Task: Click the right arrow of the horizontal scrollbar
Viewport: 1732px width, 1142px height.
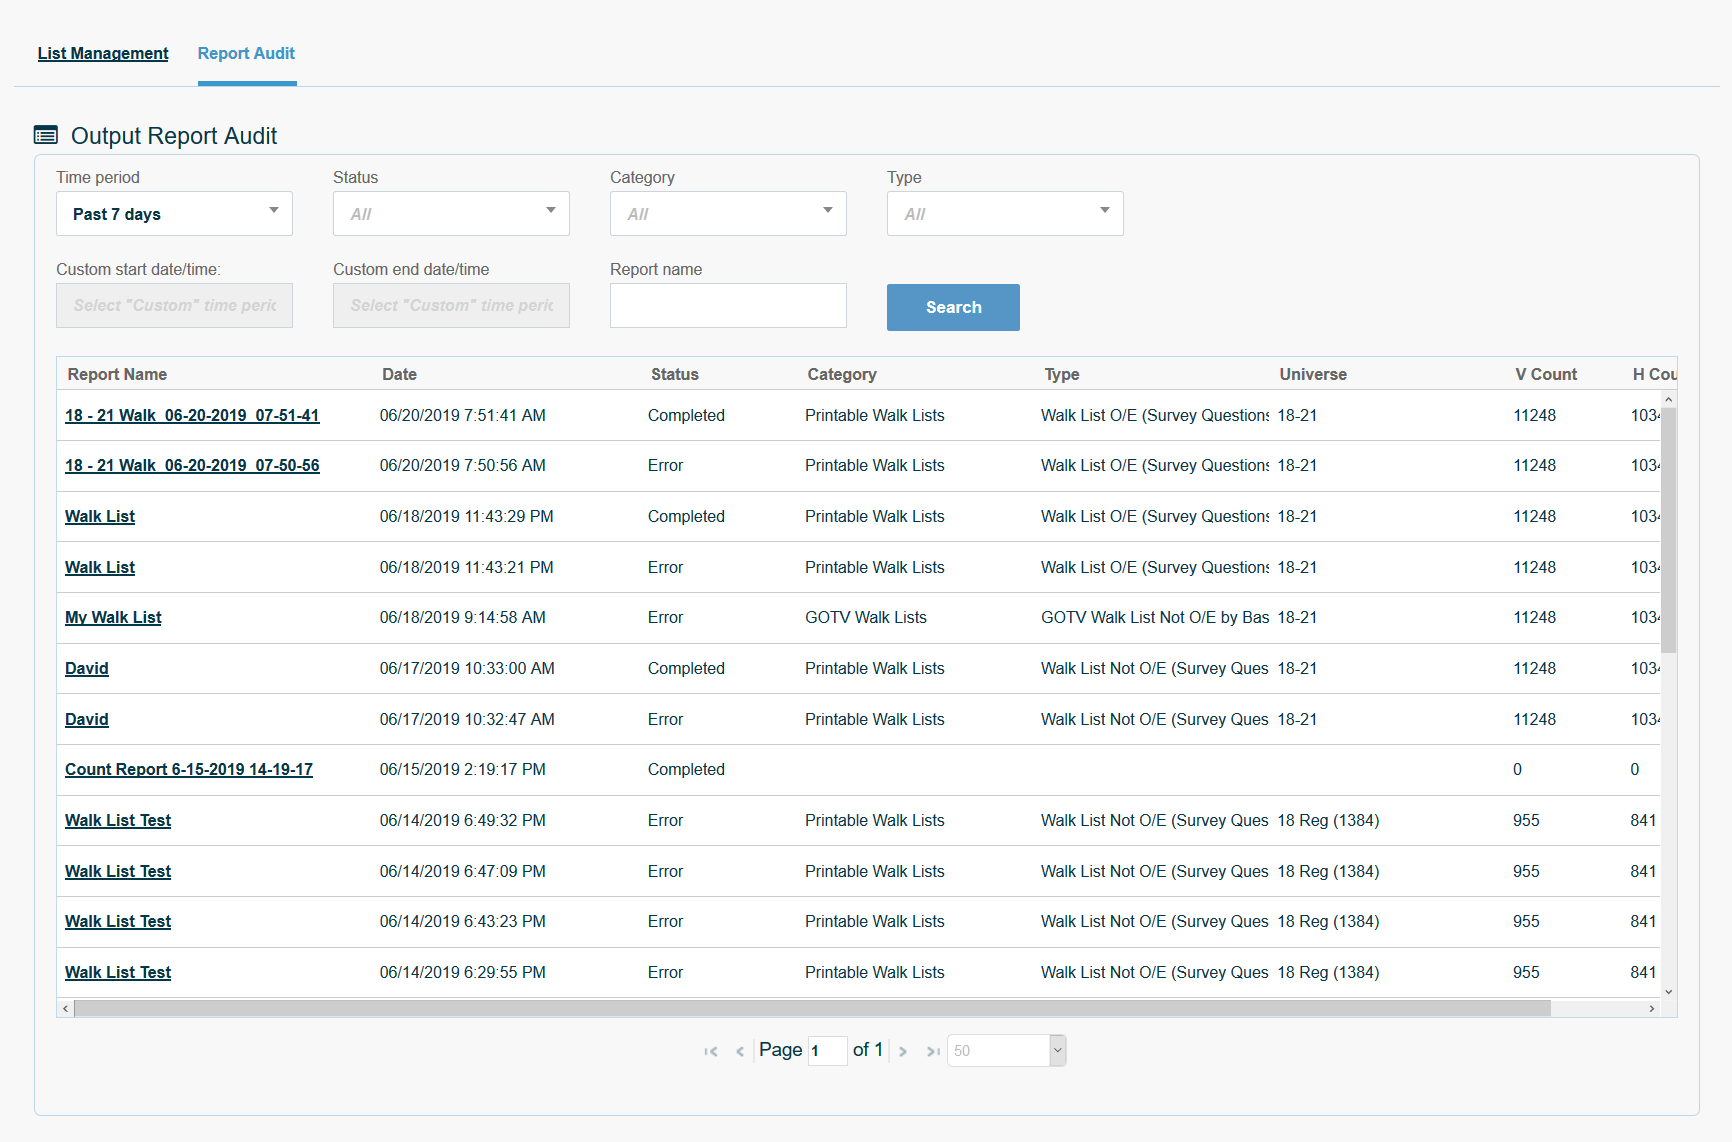Action: (1651, 1008)
